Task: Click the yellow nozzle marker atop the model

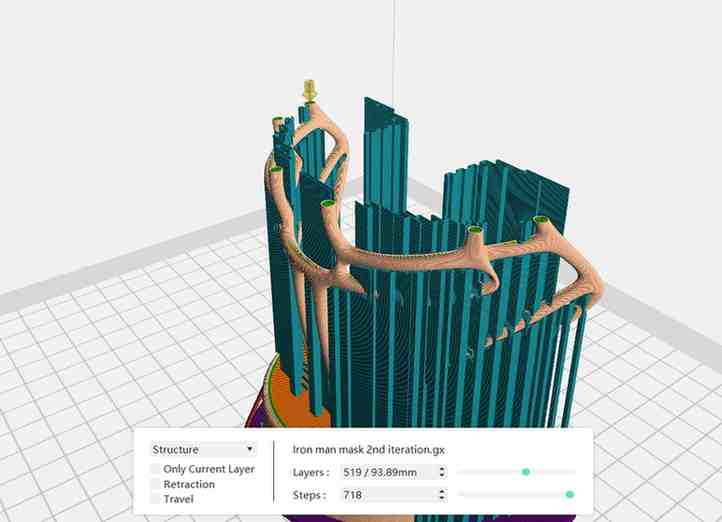Action: pos(309,90)
